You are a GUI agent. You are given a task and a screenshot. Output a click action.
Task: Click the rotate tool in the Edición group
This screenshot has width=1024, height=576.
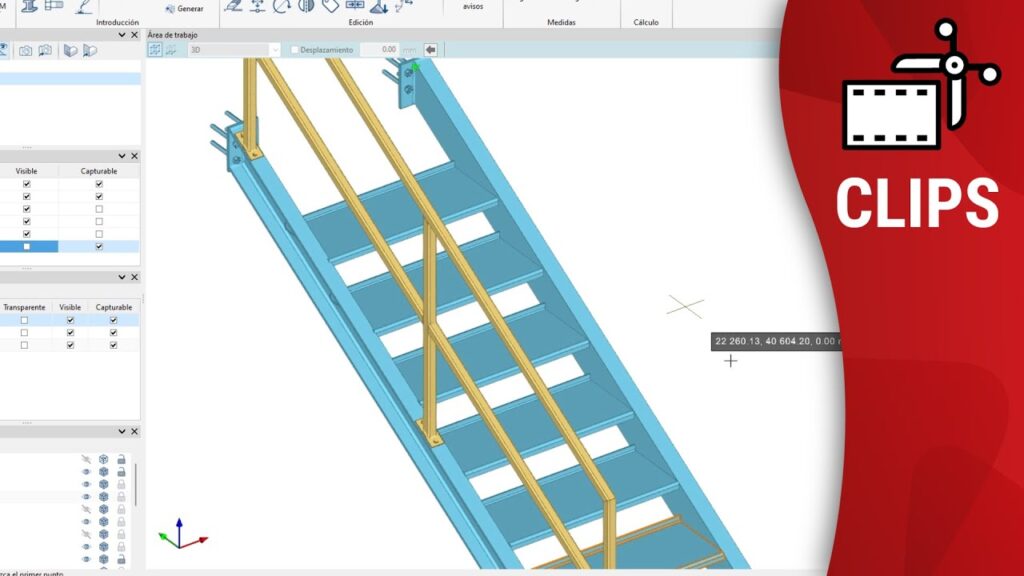click(282, 6)
